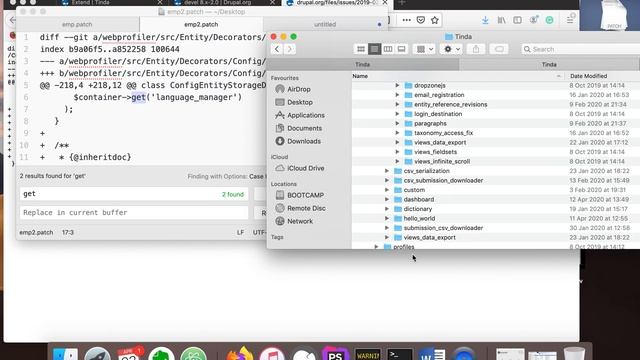This screenshot has width=640, height=360.
Task: Click emp2.patch filename in status bar
Action: (x=36, y=232)
